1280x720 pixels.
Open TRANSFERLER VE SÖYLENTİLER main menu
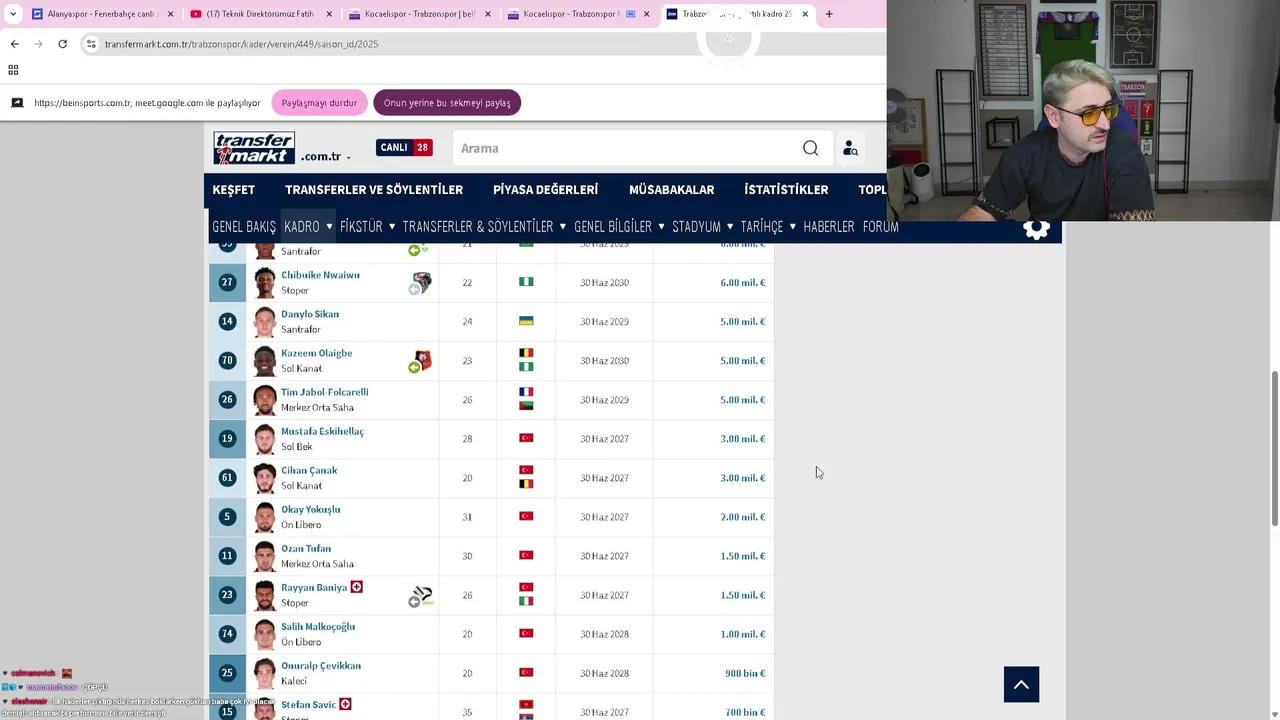click(374, 189)
